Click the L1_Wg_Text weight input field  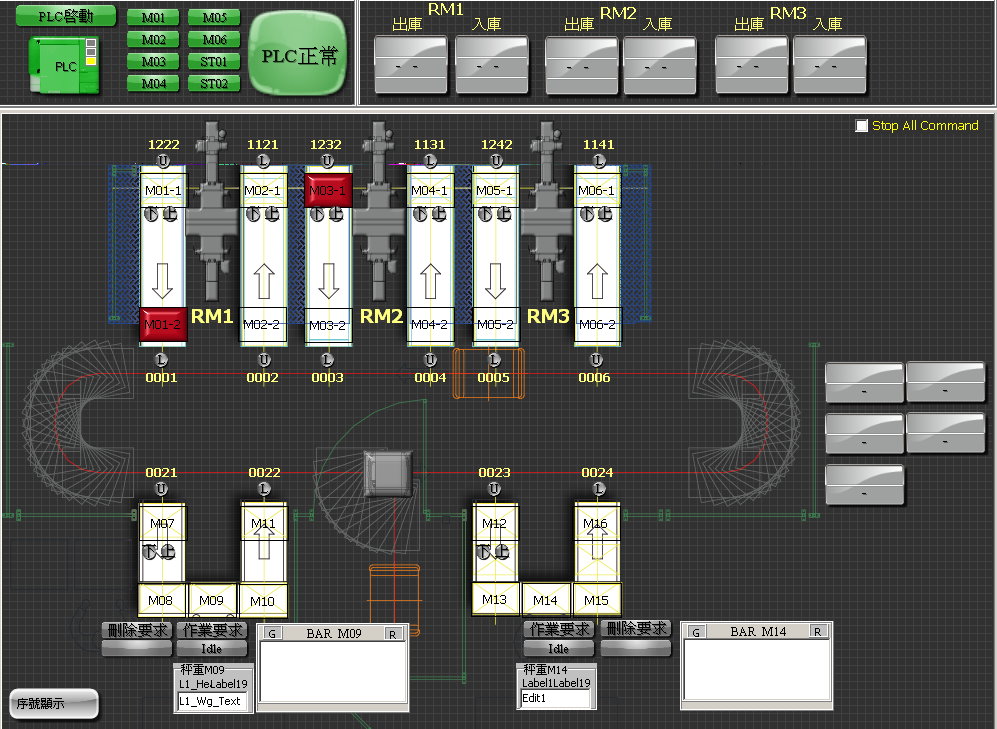(210, 701)
